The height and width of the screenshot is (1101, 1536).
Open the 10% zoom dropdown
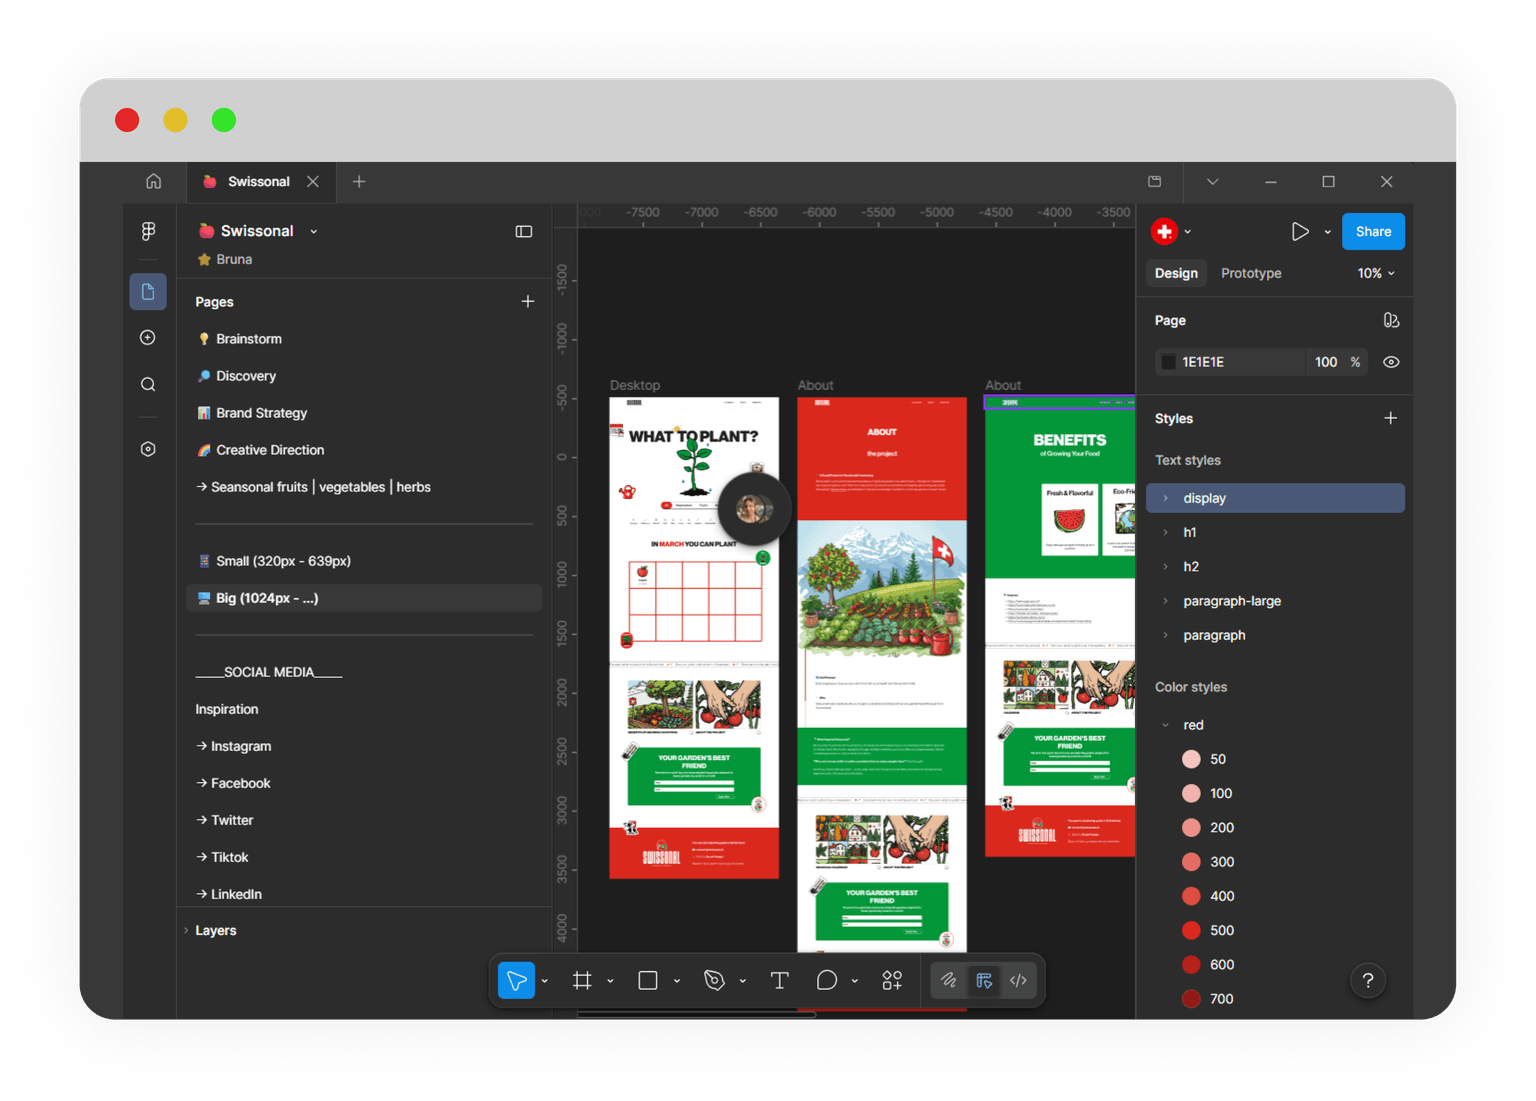tap(1376, 273)
